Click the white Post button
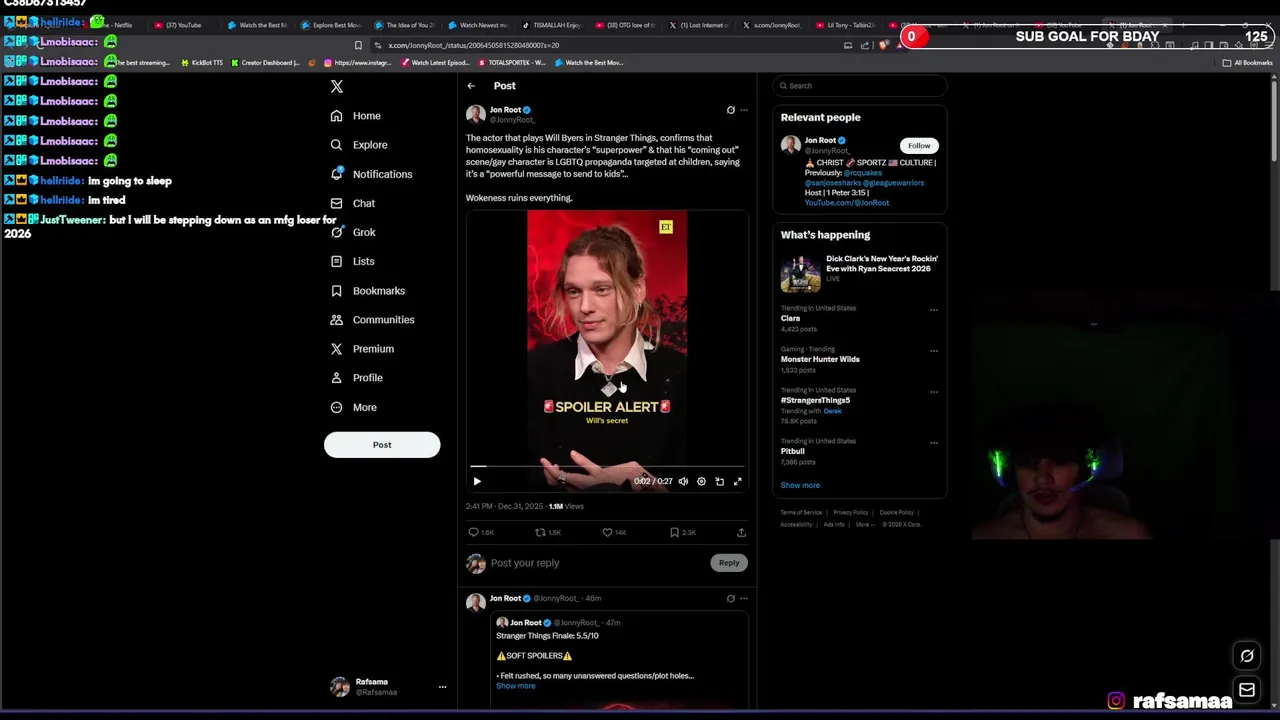Viewport: 1280px width, 720px height. click(x=382, y=445)
